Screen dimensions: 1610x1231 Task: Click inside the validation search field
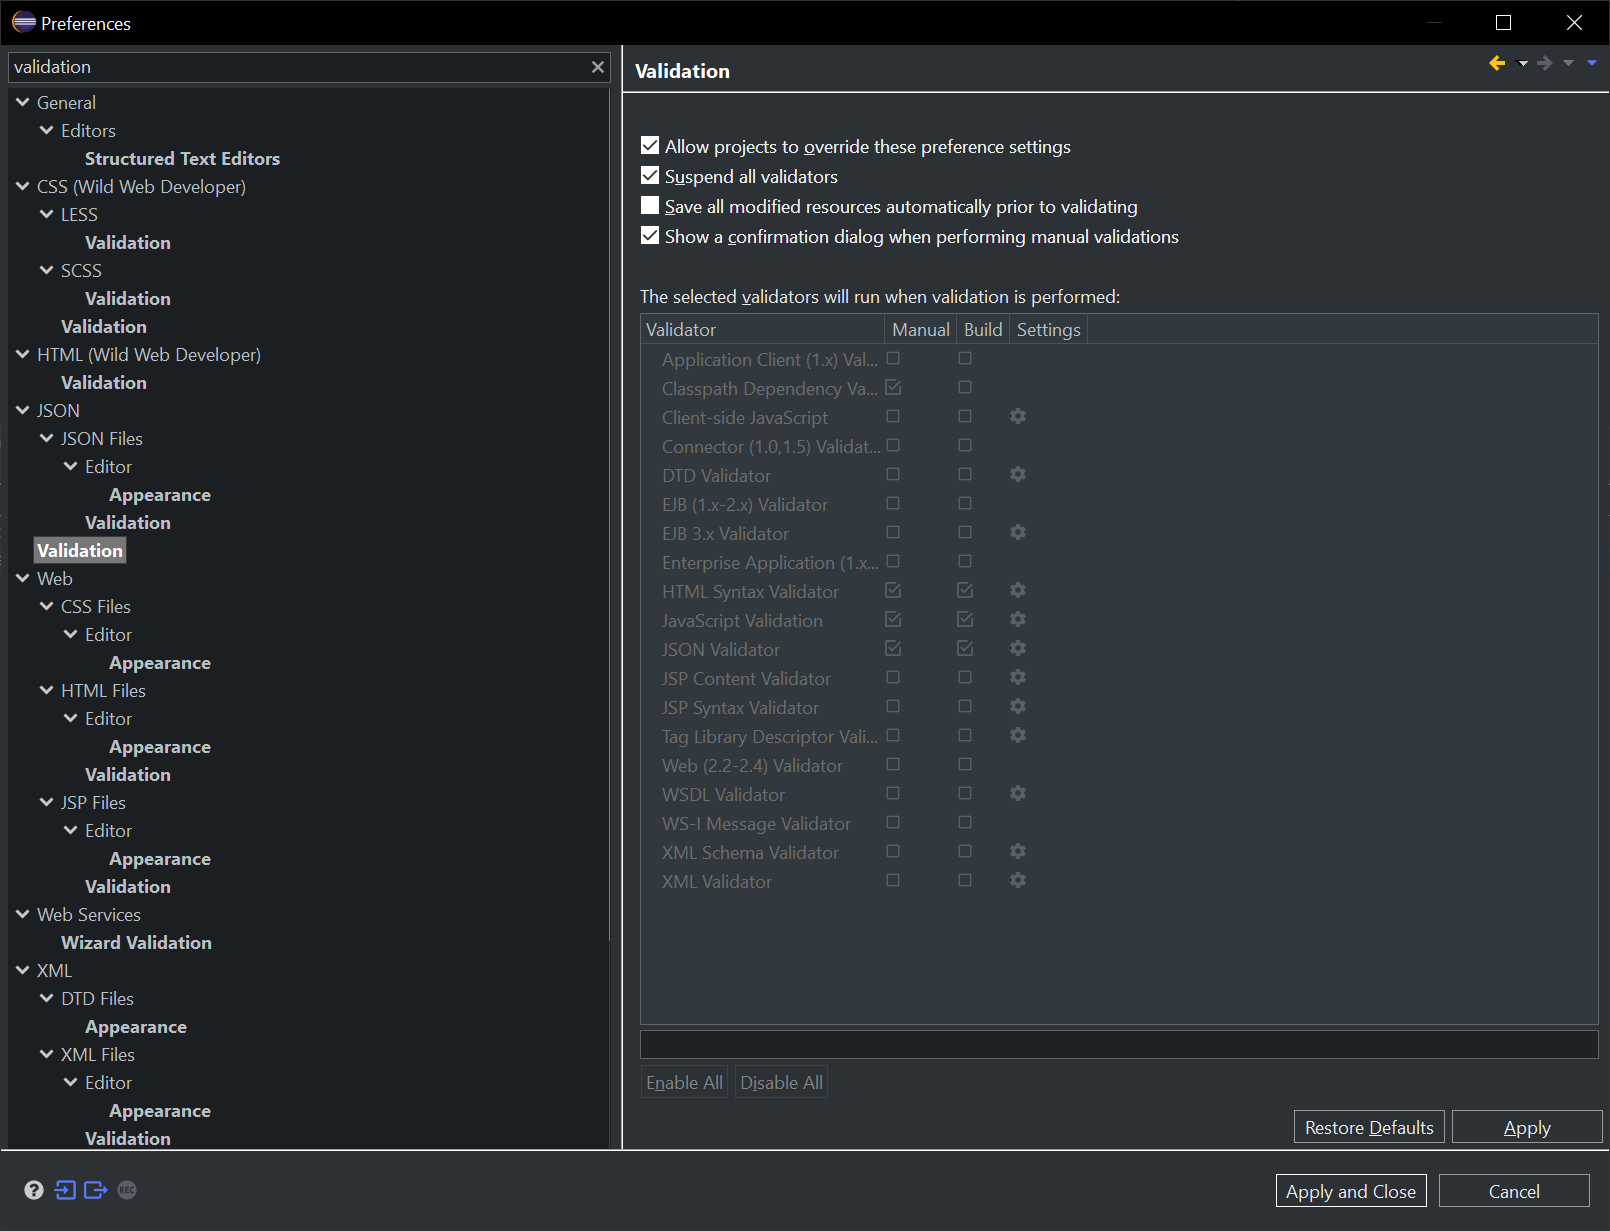click(x=300, y=67)
